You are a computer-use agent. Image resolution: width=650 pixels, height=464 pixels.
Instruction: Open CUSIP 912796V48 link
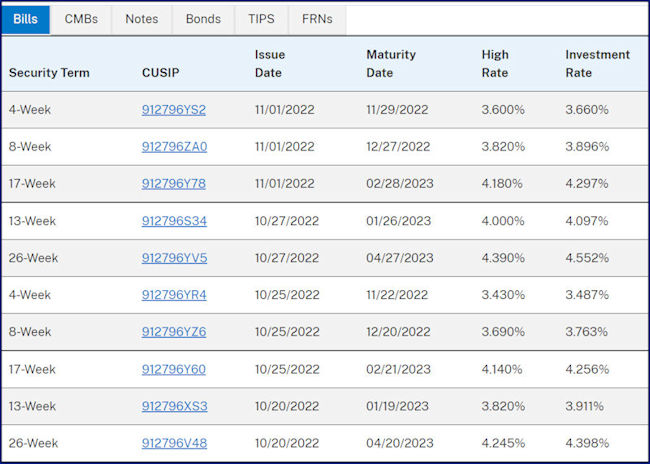pos(174,443)
